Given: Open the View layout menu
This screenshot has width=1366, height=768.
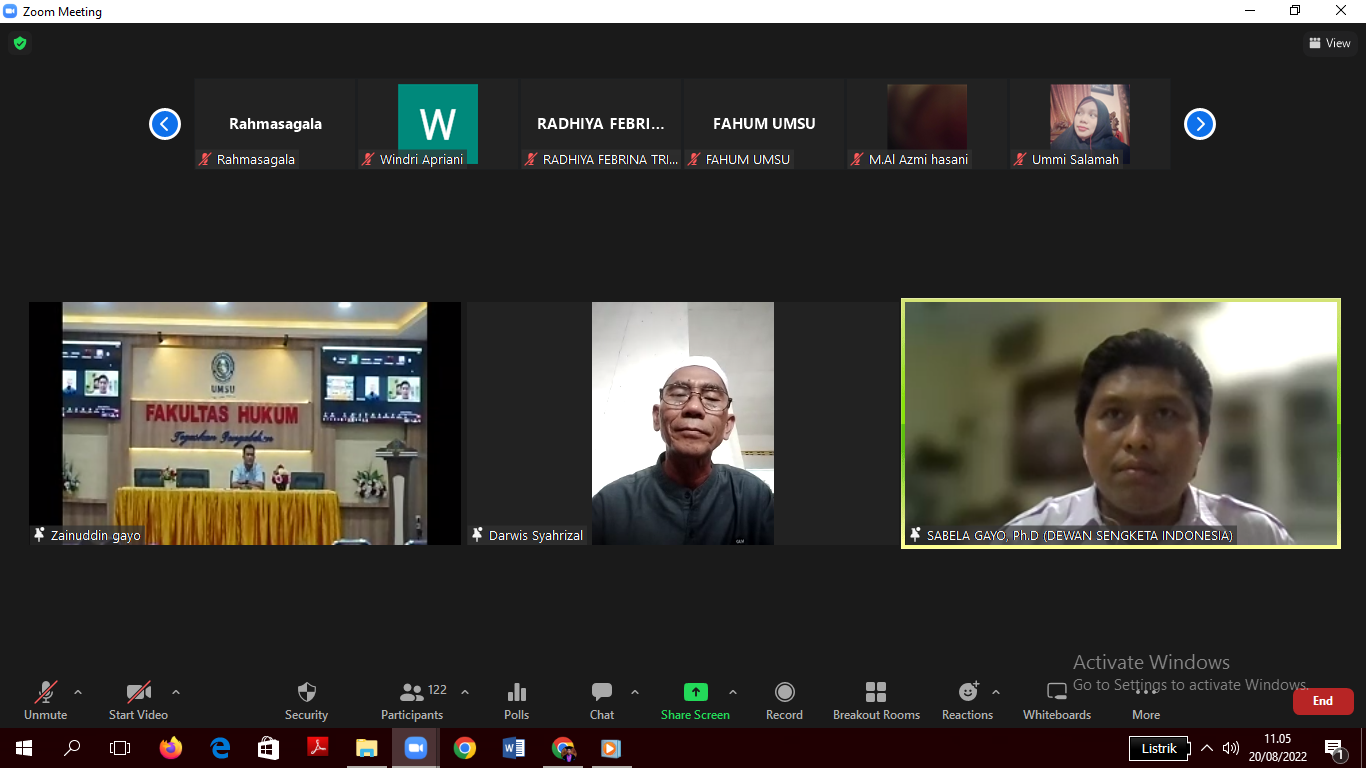Looking at the screenshot, I should [1329, 43].
